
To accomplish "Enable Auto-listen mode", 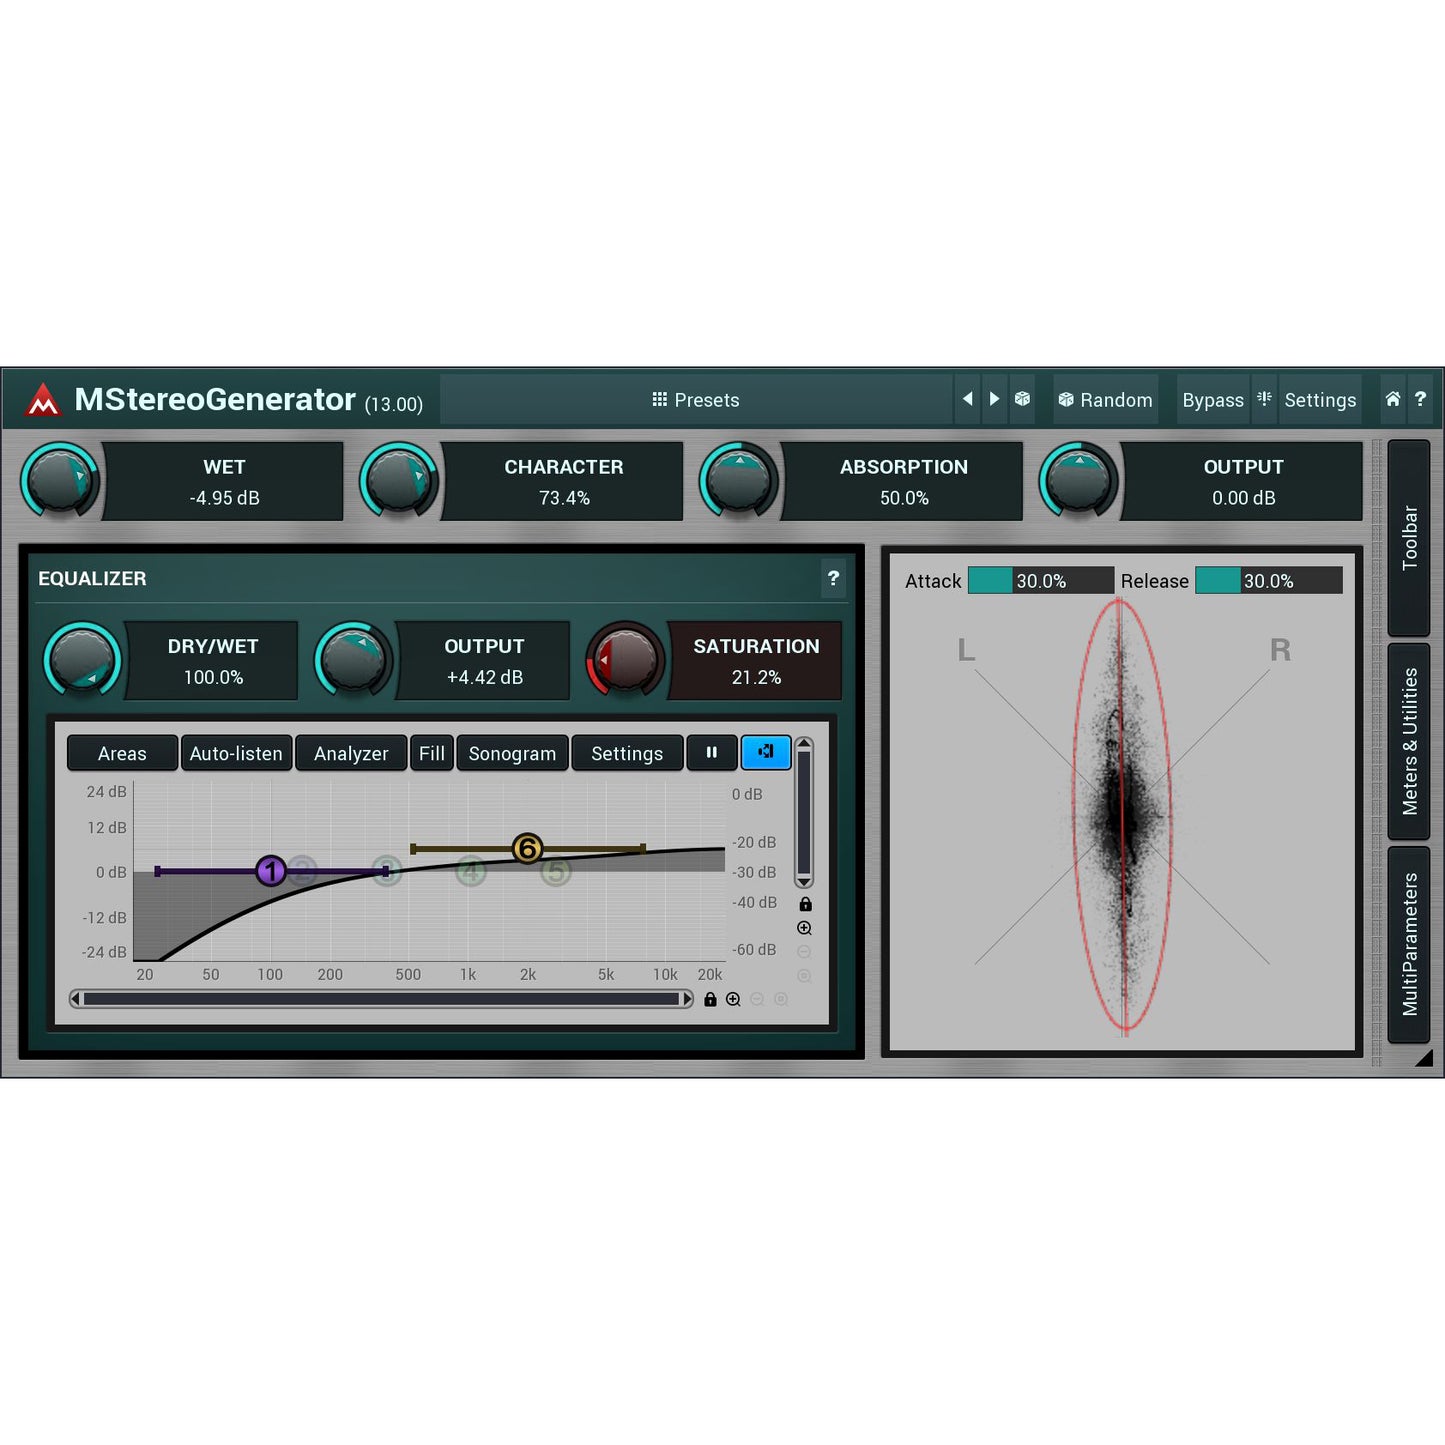I will click(x=236, y=753).
